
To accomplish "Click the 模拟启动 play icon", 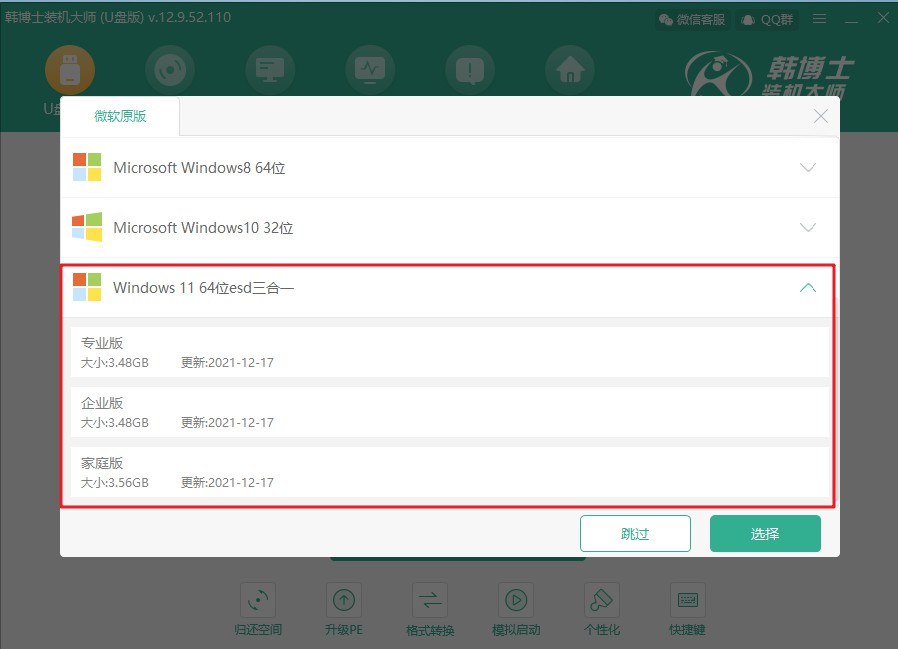I will [516, 600].
